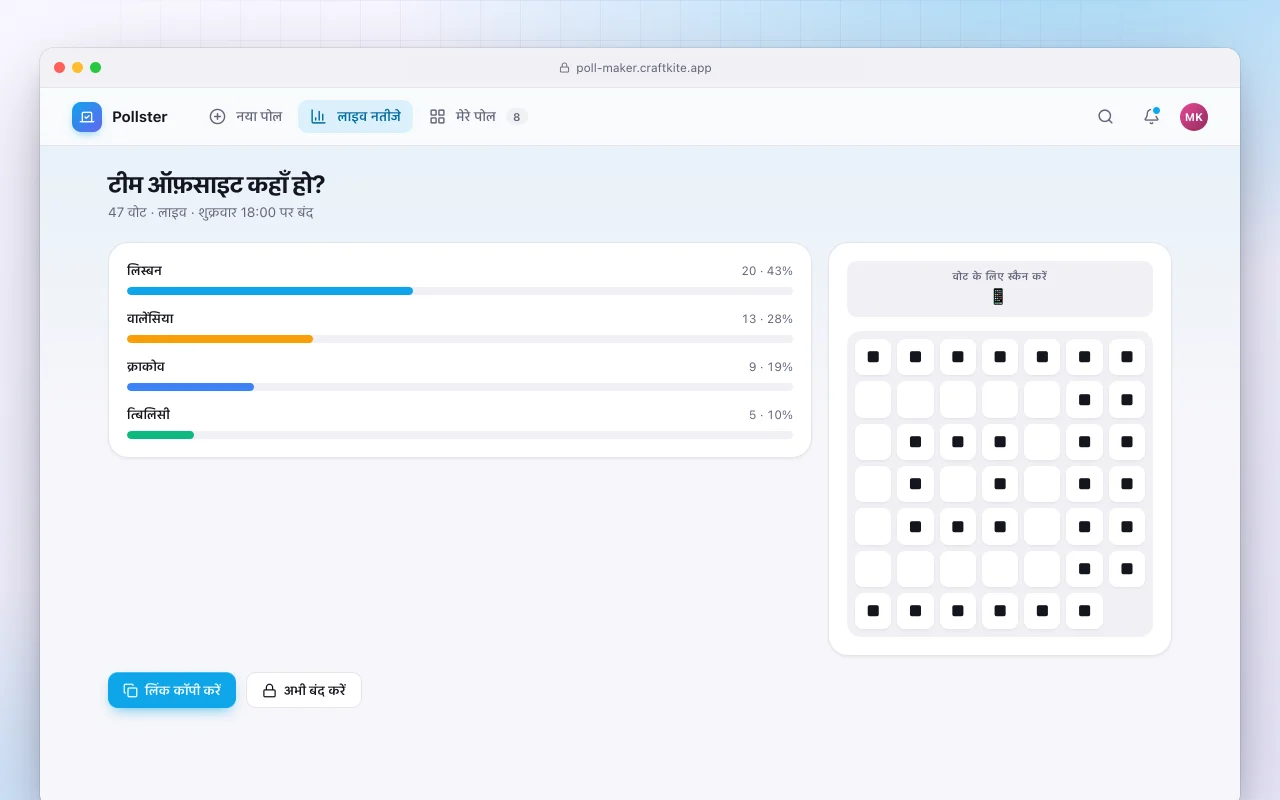
Task: Click the क्राकोव option label
Action: point(146,367)
